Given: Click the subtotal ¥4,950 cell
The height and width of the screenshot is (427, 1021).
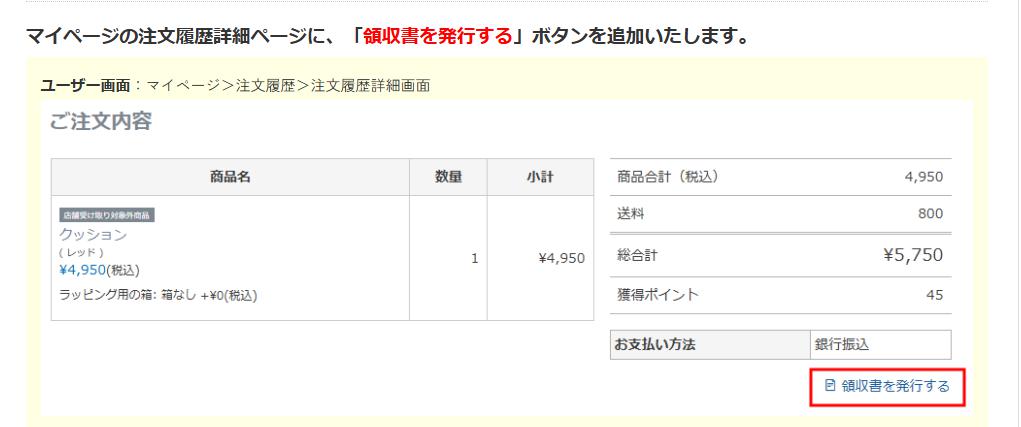Looking at the screenshot, I should (540, 258).
